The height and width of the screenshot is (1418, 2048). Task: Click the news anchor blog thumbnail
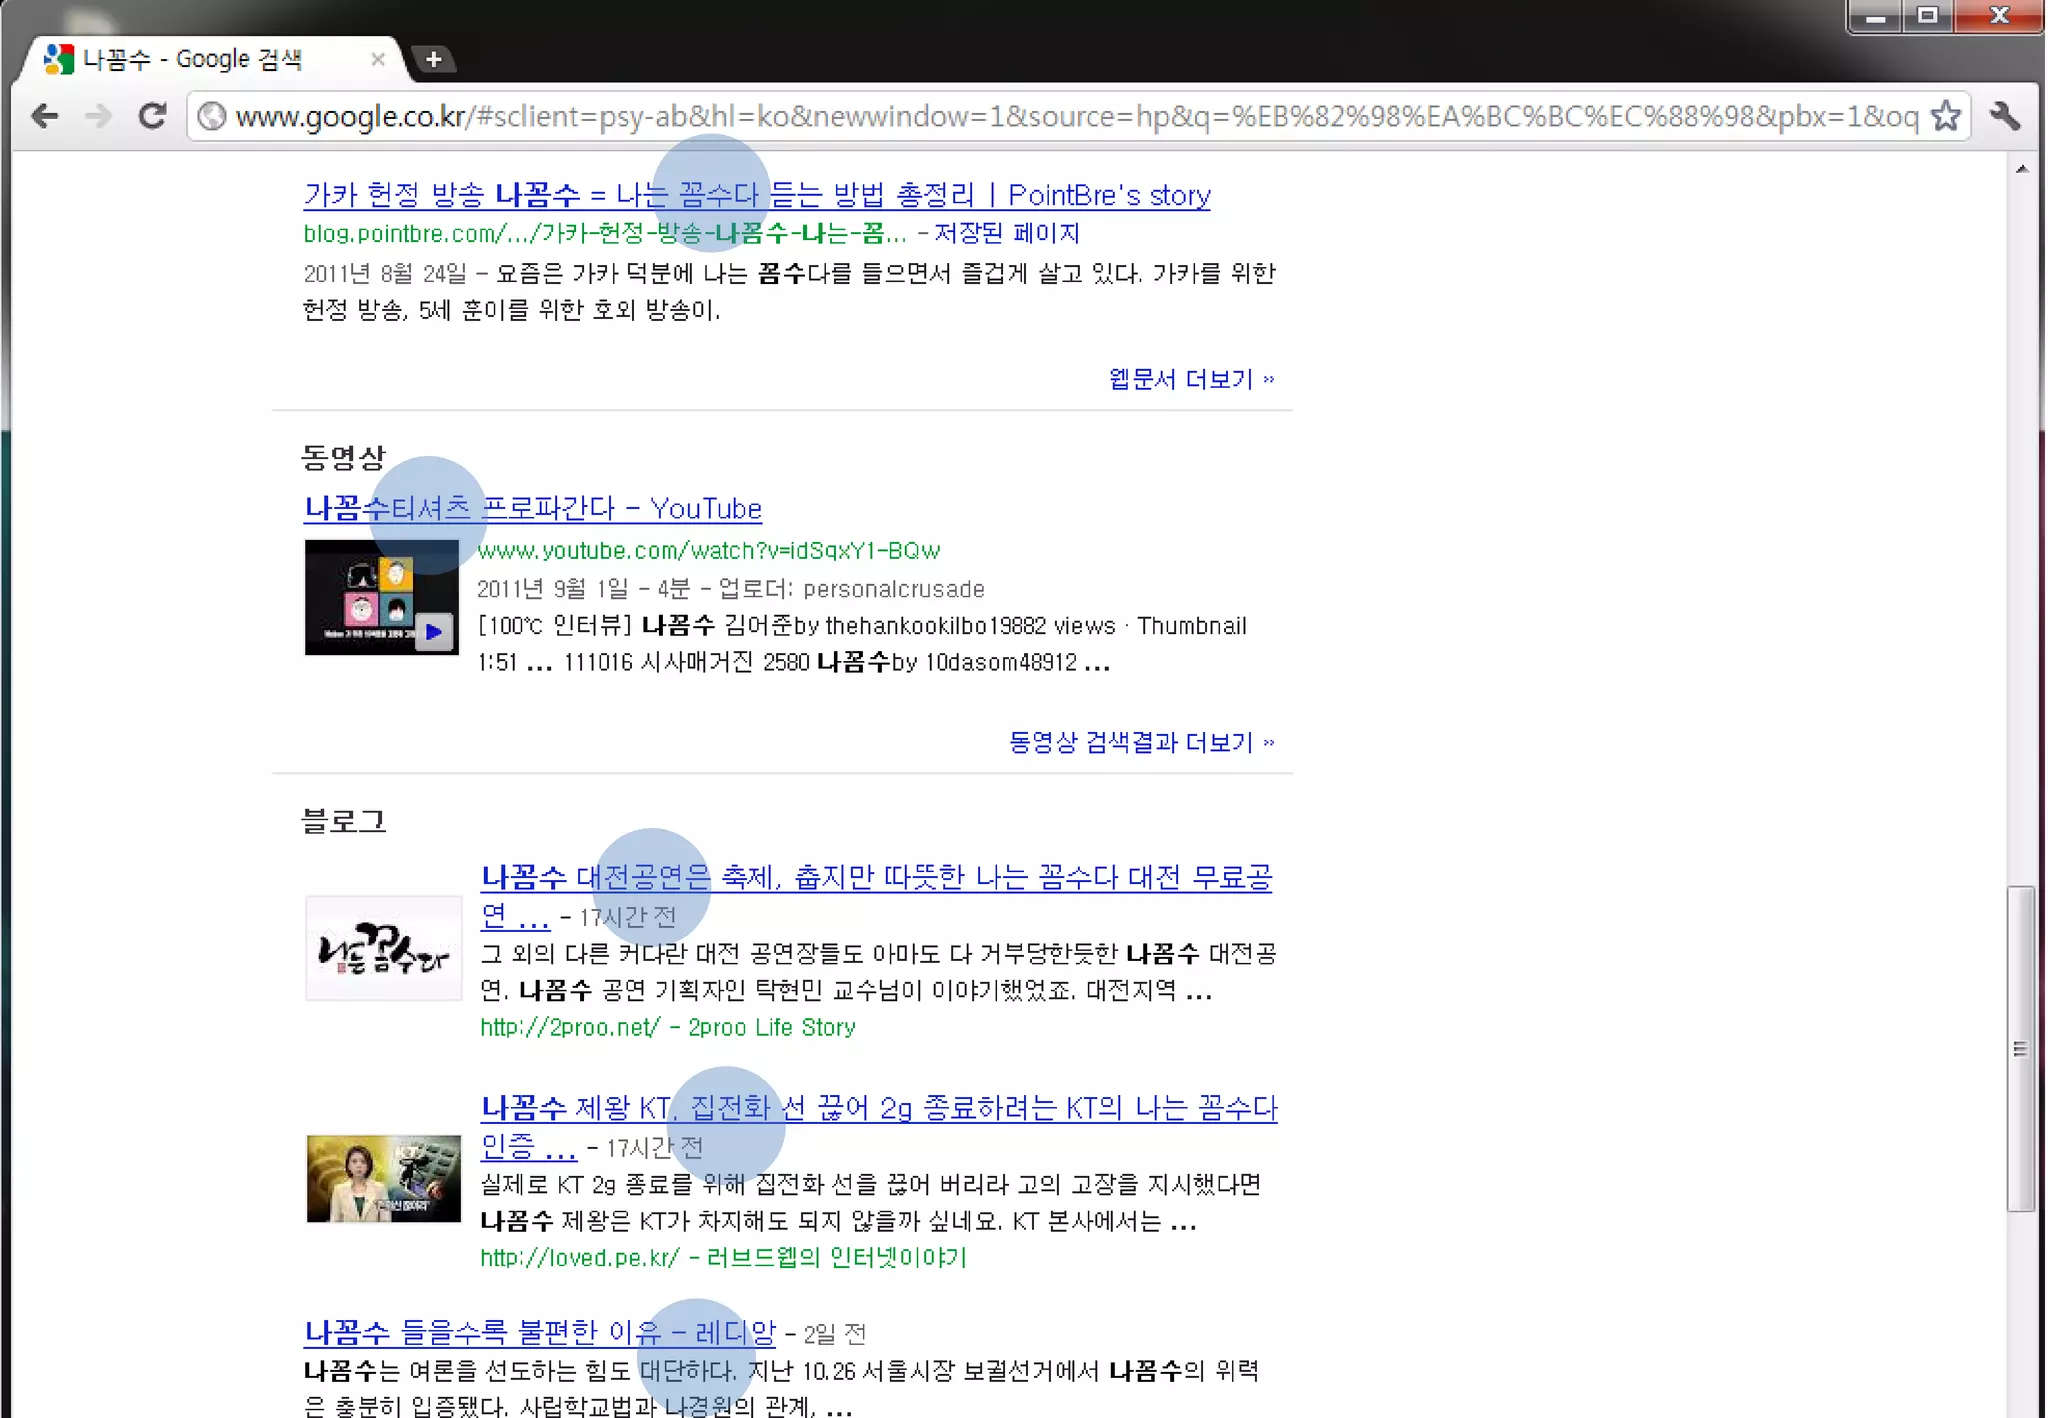coord(383,1178)
